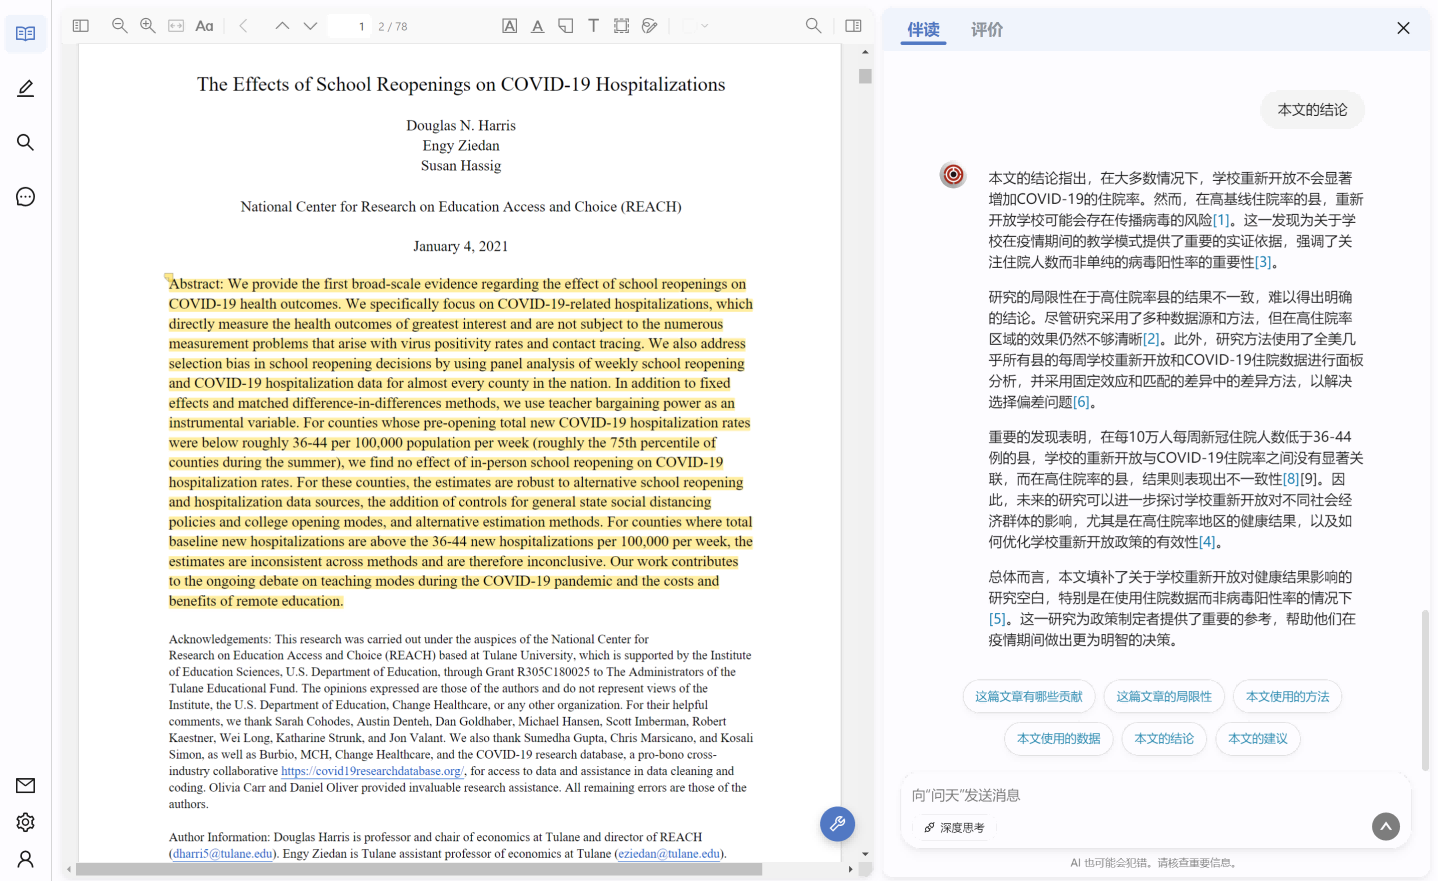The height and width of the screenshot is (881, 1438).
Task: Open citation reference [3]
Action: (1263, 262)
